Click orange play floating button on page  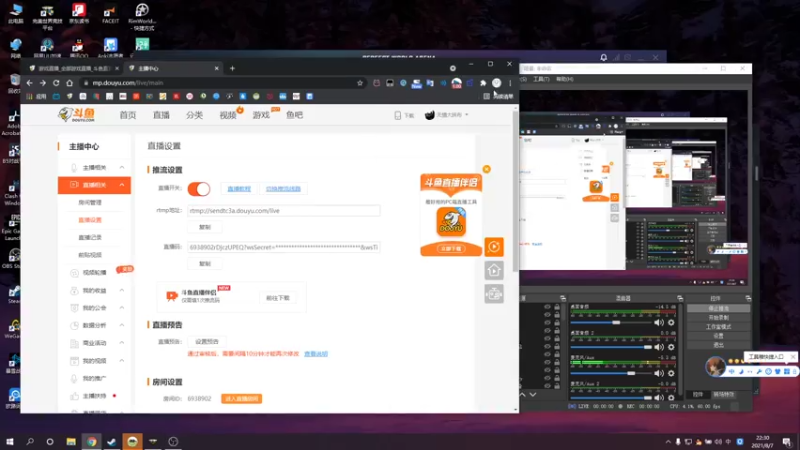click(494, 247)
